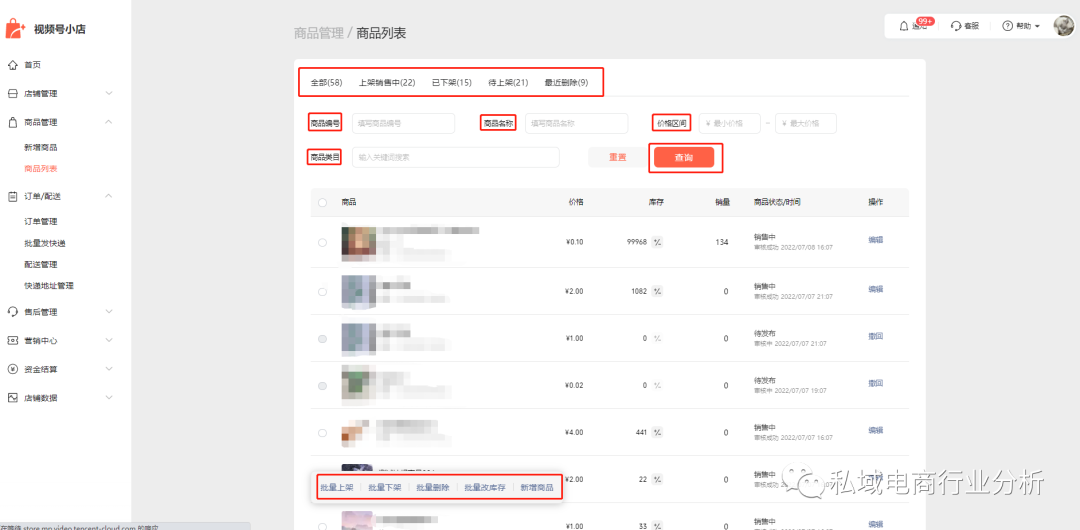Click the 首页 house icon in sidebar
This screenshot has width=1080, height=530.
click(12, 65)
